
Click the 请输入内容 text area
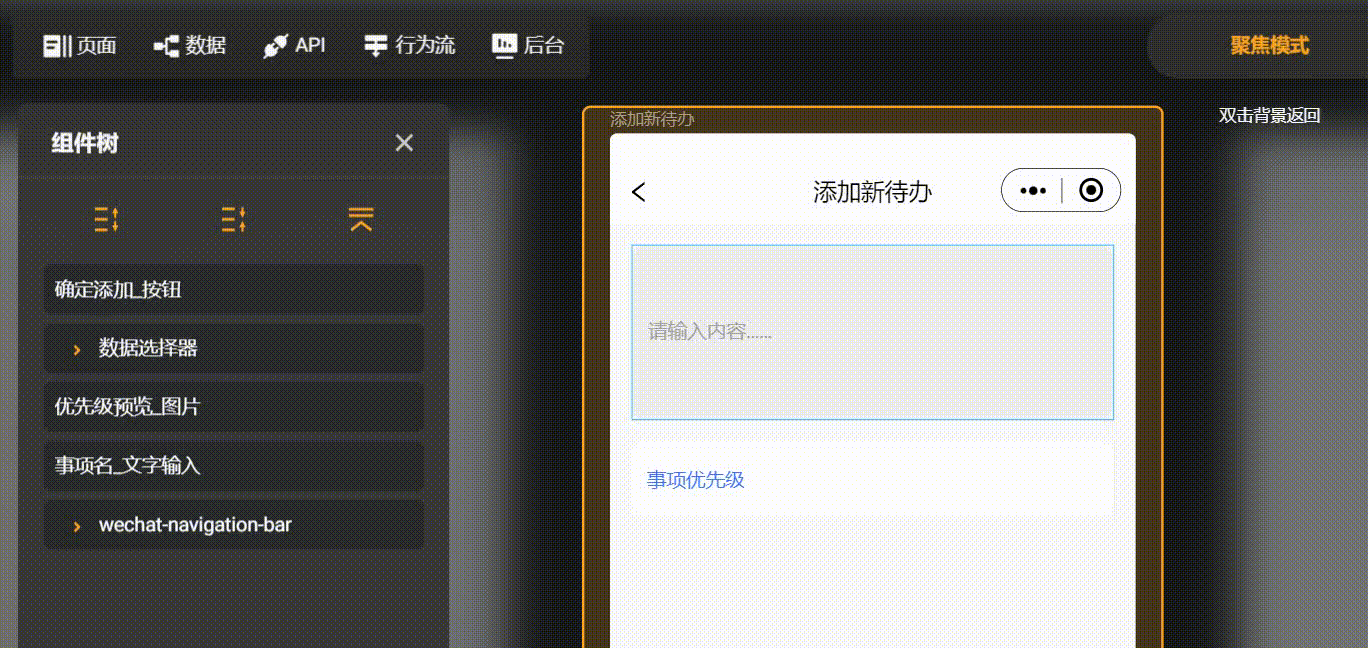(872, 332)
